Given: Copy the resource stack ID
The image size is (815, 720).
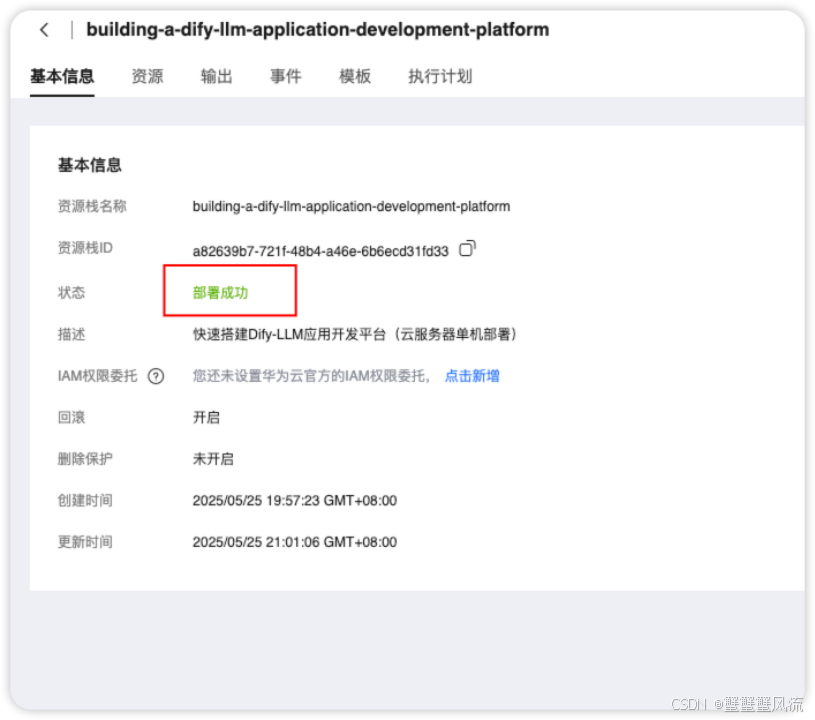Looking at the screenshot, I should (467, 248).
